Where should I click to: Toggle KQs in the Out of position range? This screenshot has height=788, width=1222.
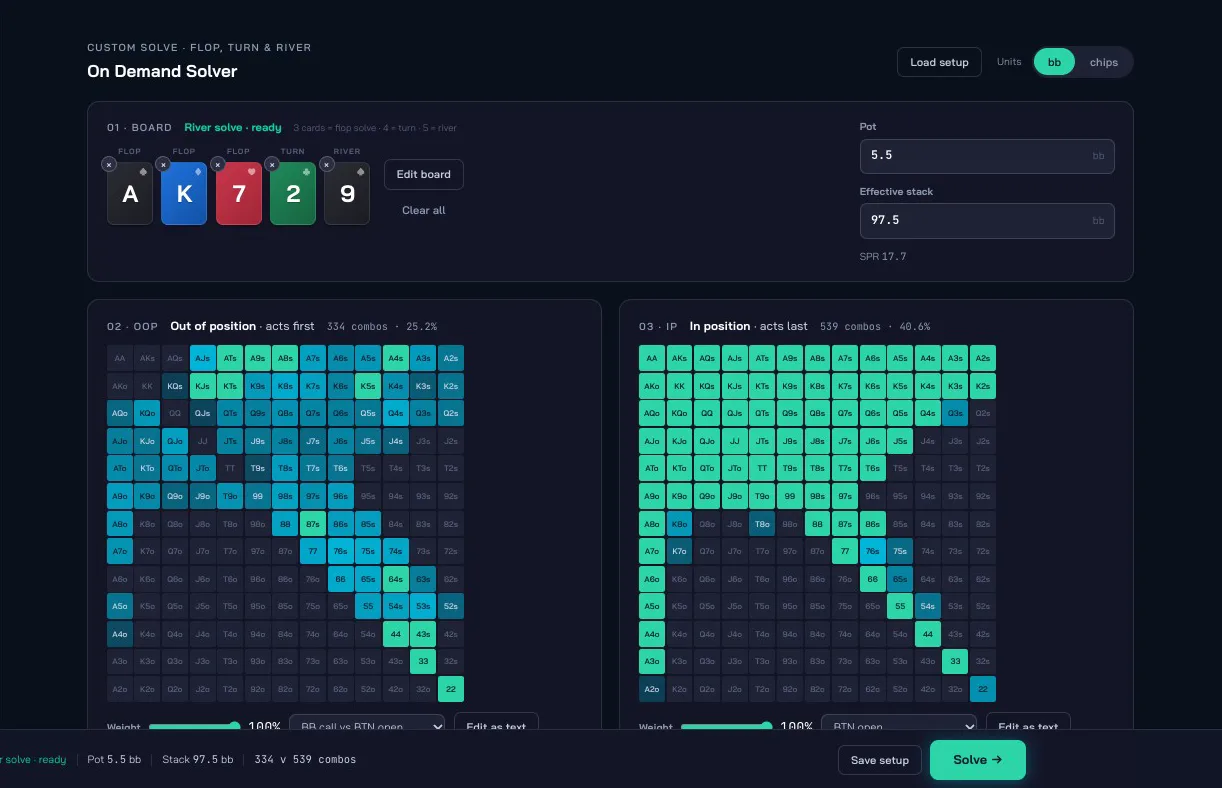(x=175, y=386)
